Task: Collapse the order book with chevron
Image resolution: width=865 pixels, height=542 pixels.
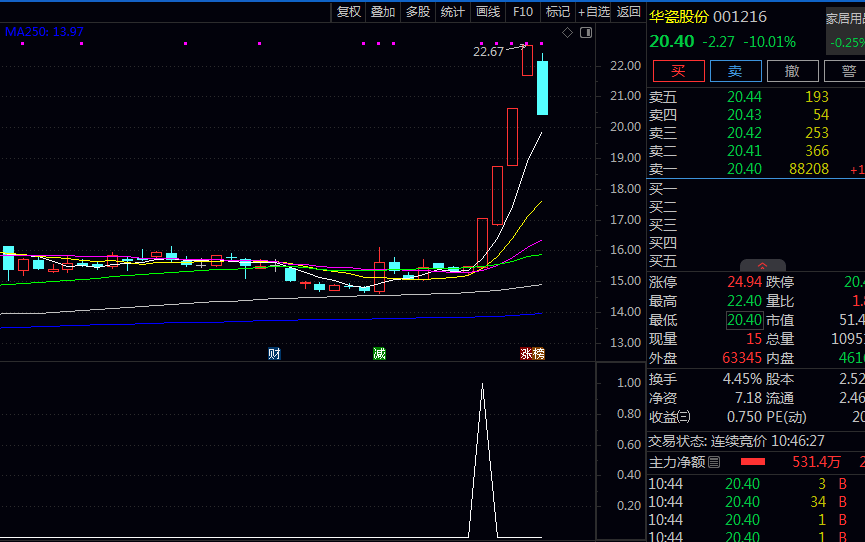Action: pos(764,266)
